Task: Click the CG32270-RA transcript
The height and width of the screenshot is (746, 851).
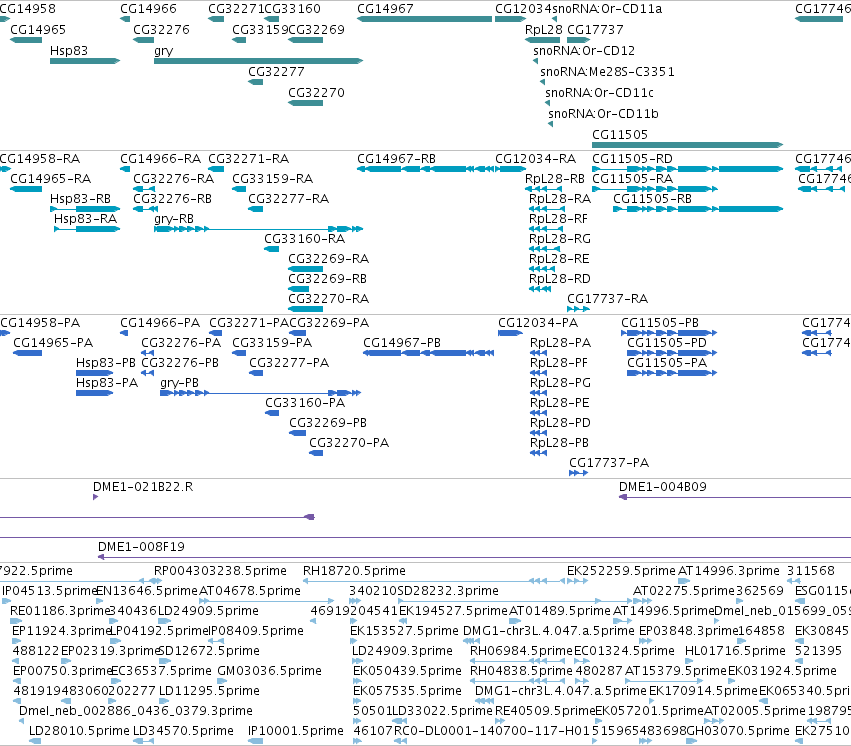Action: point(306,309)
